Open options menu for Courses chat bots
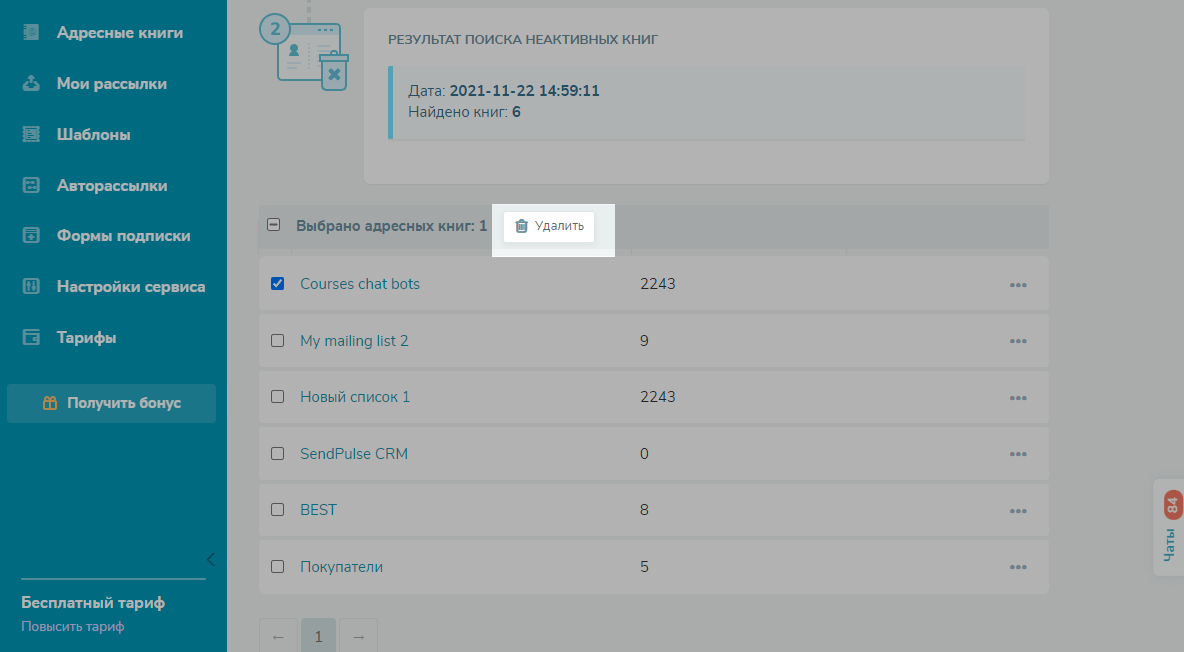1184x652 pixels. [1018, 285]
